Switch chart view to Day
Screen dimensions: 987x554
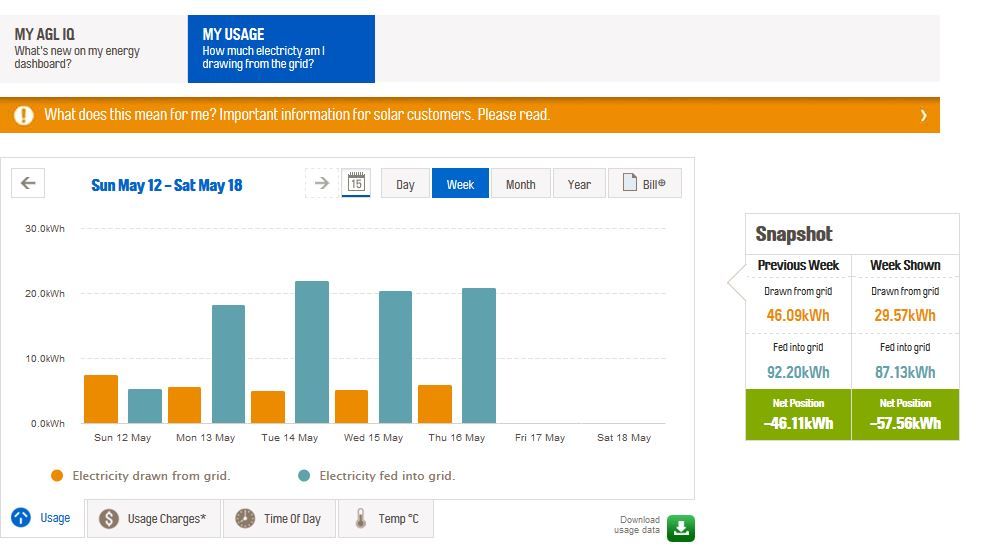pyautogui.click(x=405, y=184)
